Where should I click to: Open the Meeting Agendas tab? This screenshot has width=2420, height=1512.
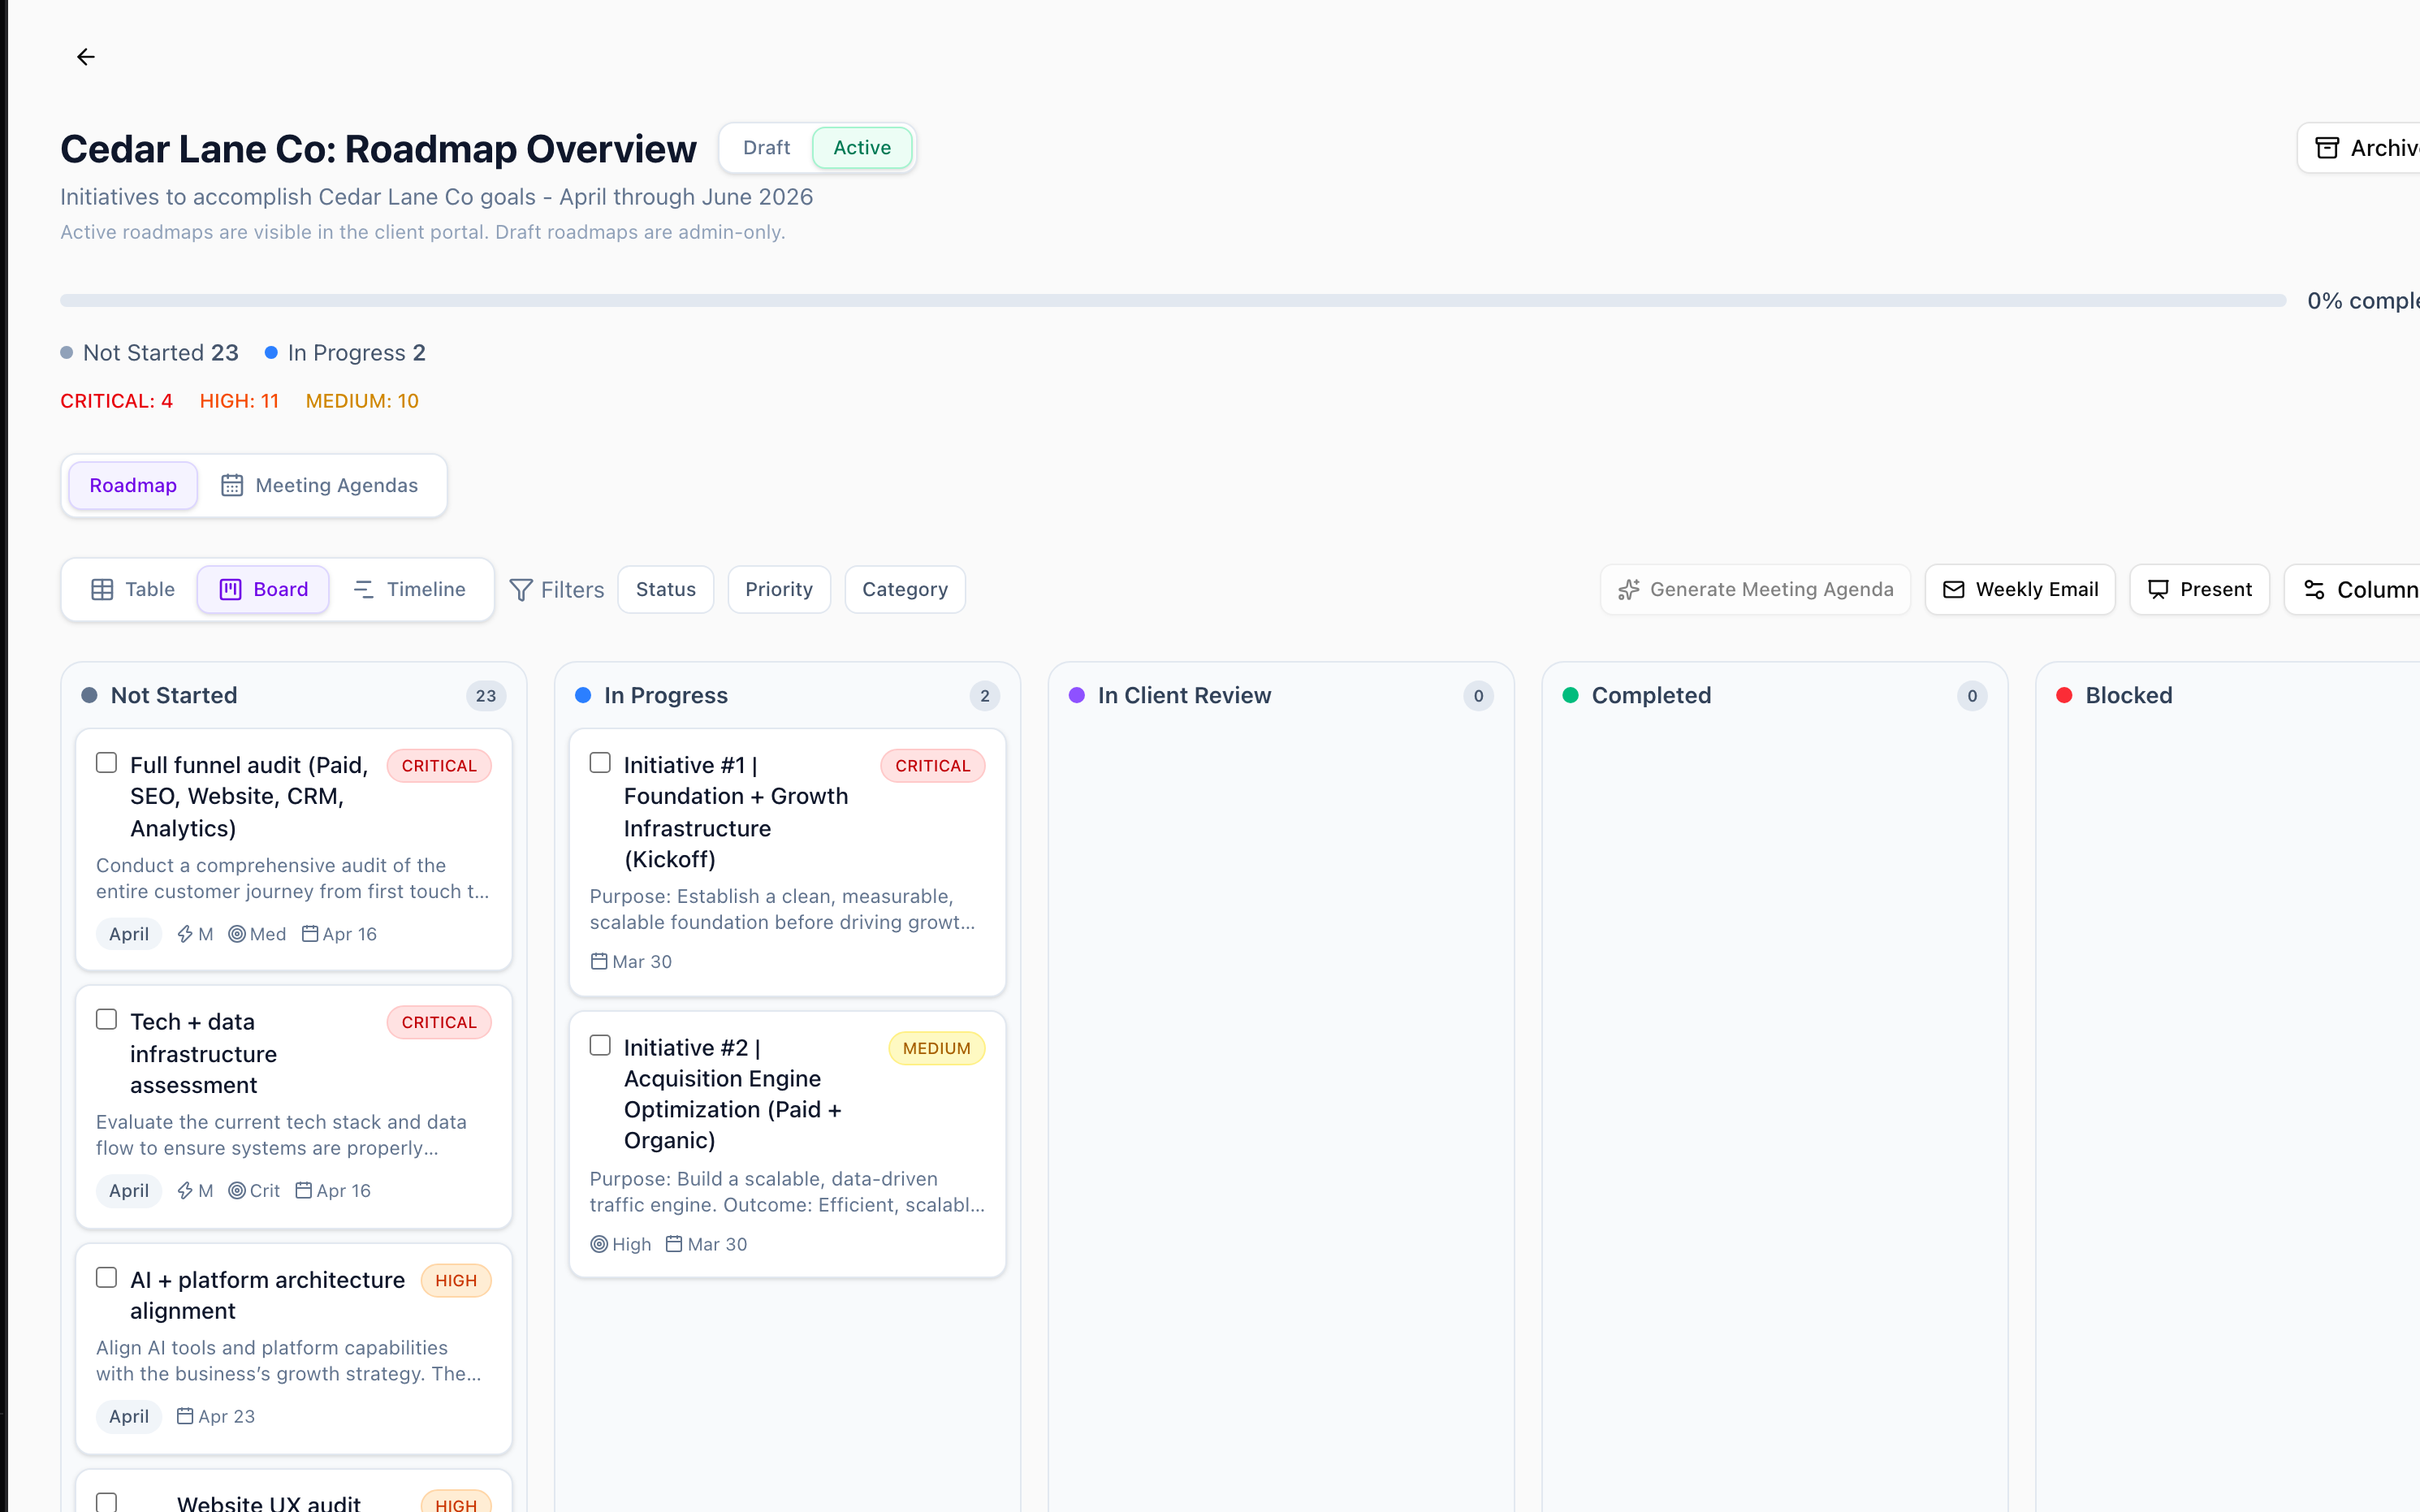click(319, 485)
